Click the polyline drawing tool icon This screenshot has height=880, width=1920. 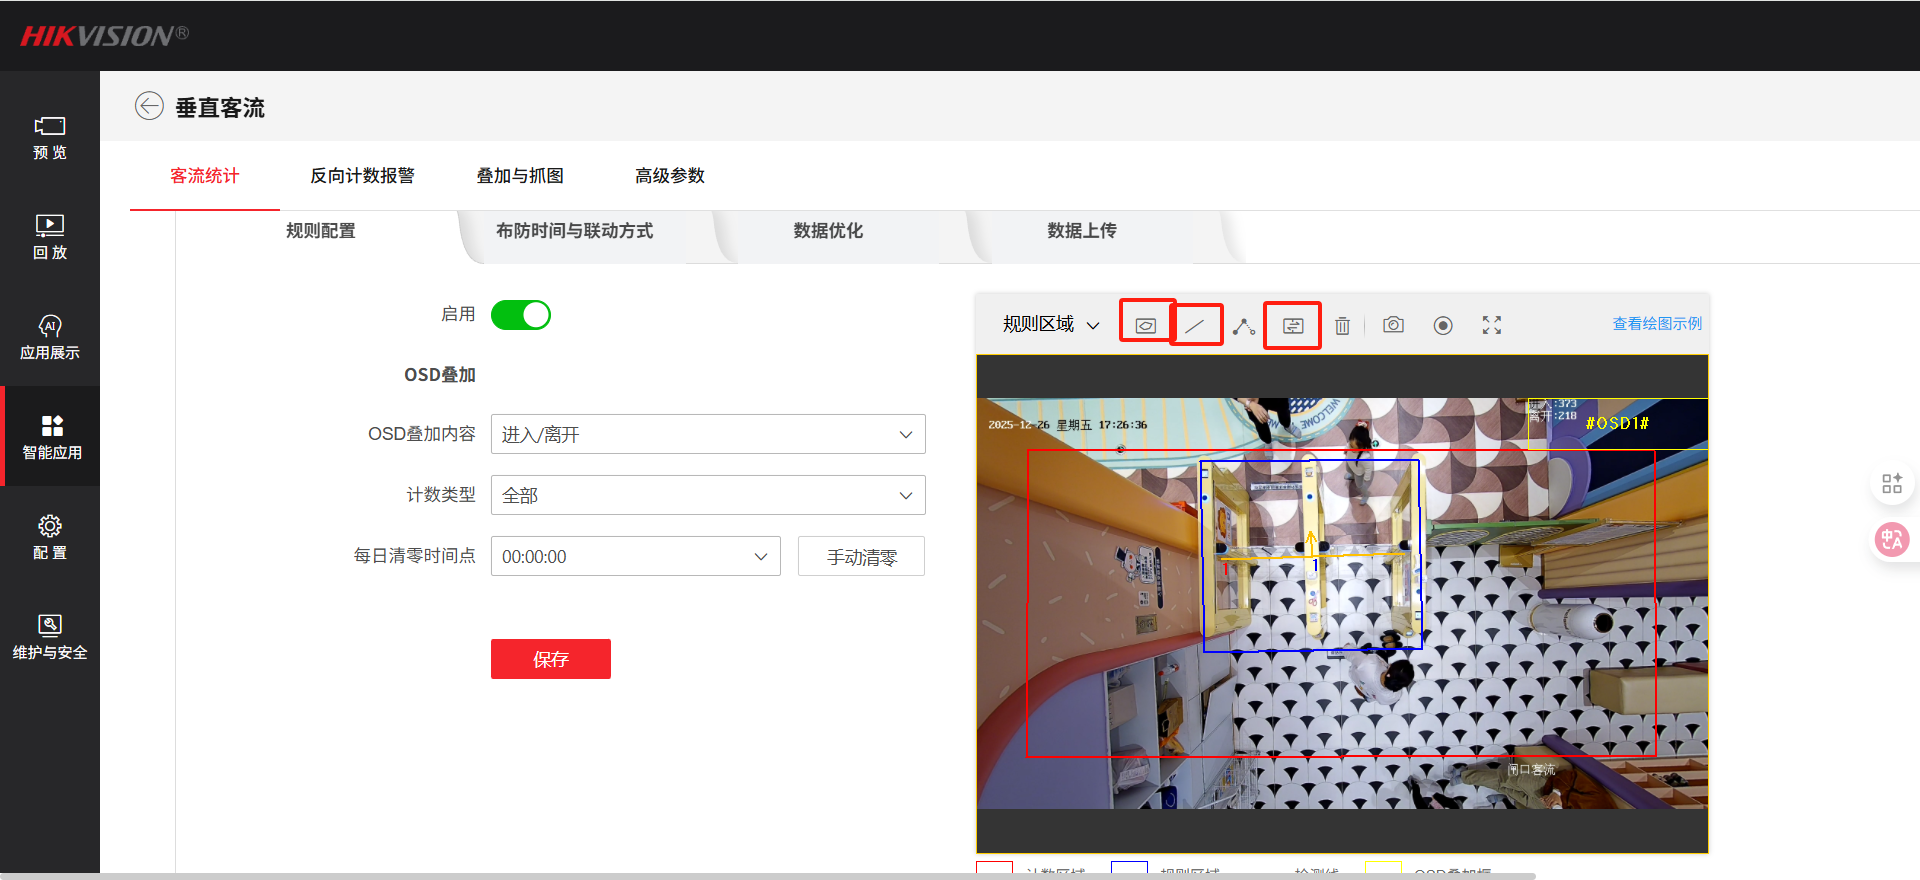click(1243, 326)
